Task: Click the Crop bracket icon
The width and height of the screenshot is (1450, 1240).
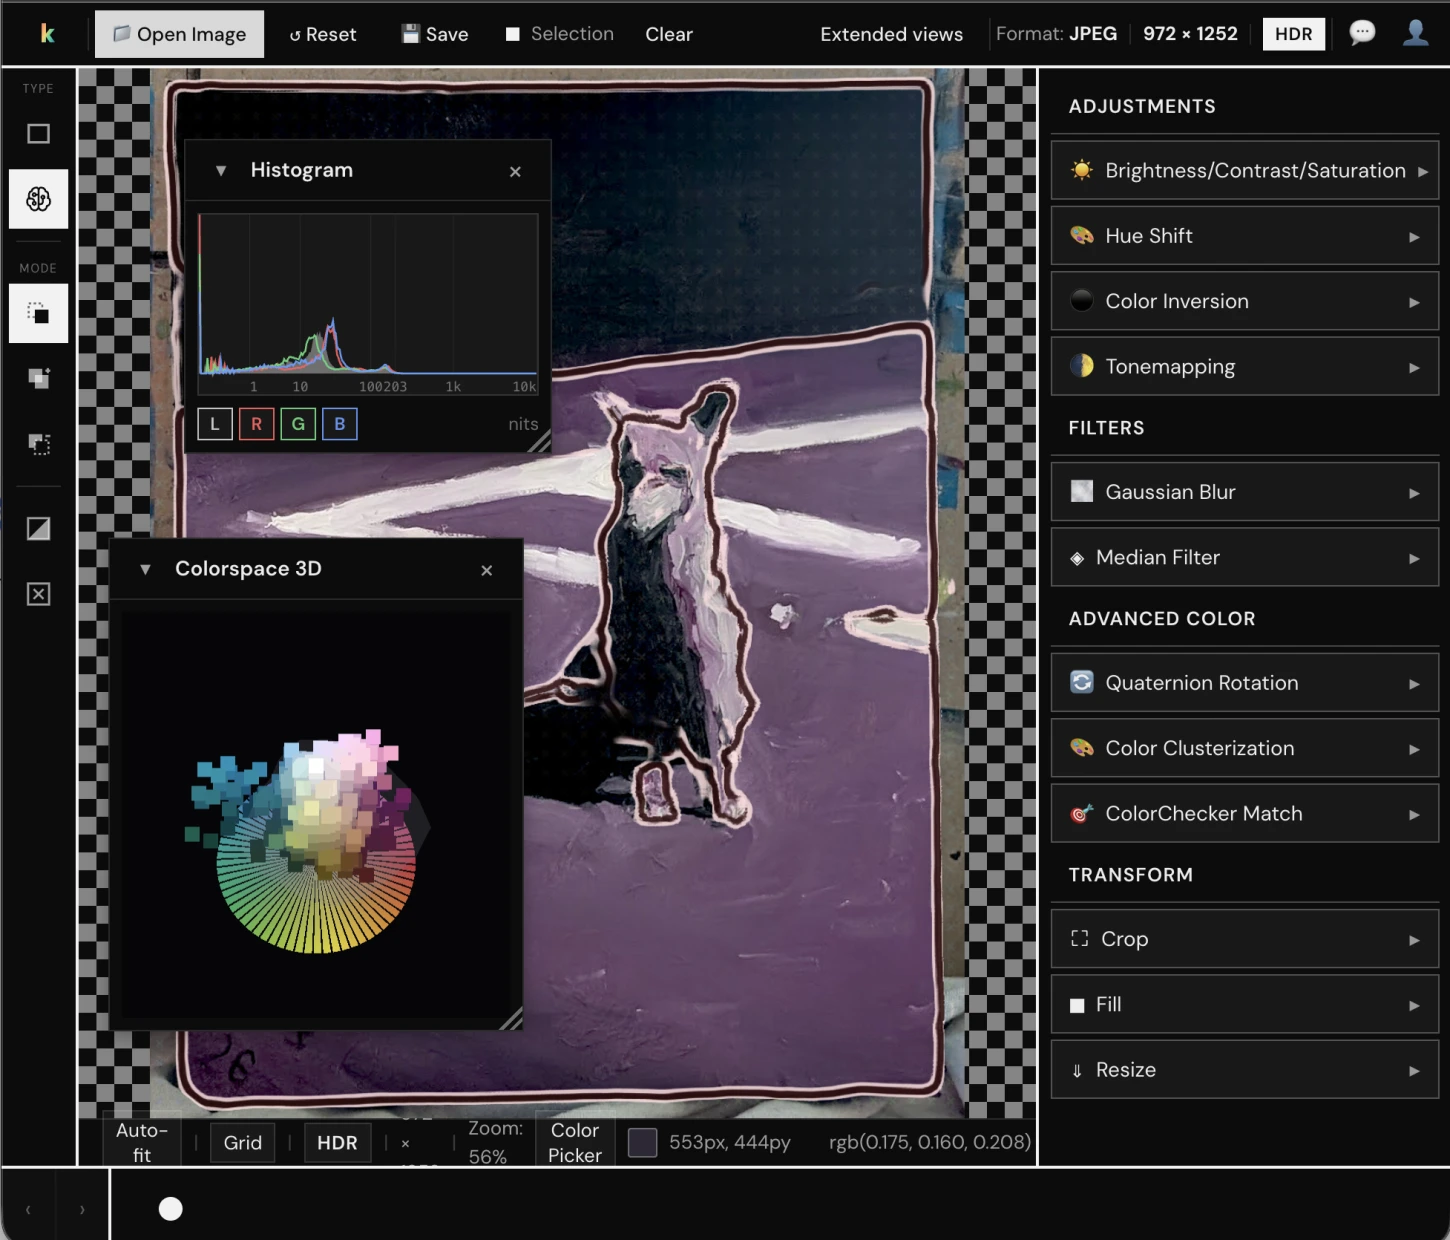Action: click(x=1079, y=938)
